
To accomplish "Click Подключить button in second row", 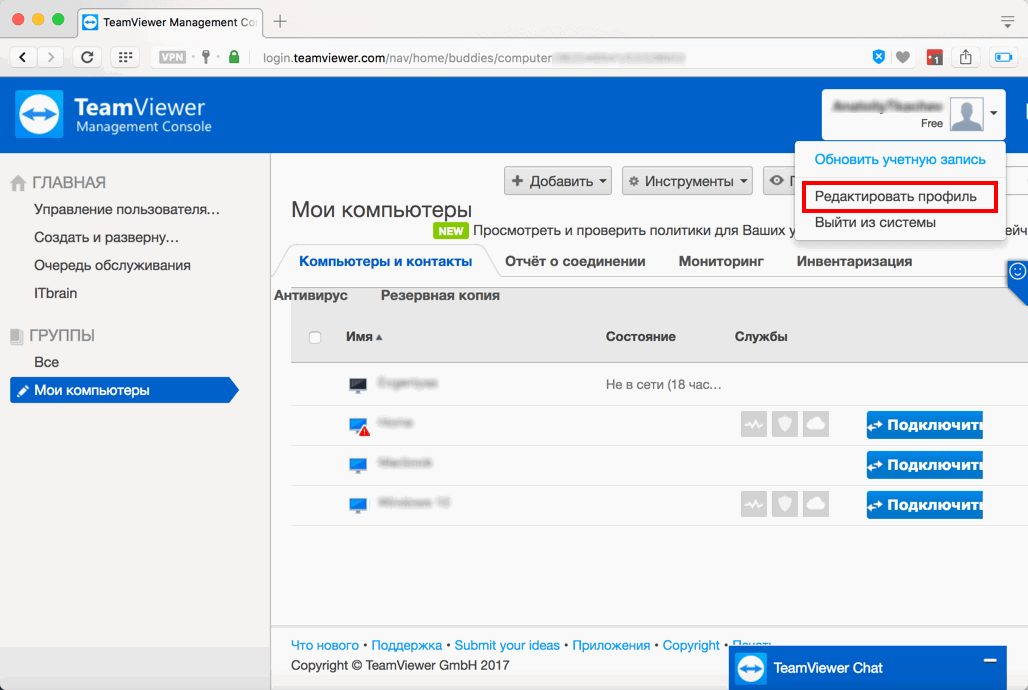I will [x=924, y=425].
